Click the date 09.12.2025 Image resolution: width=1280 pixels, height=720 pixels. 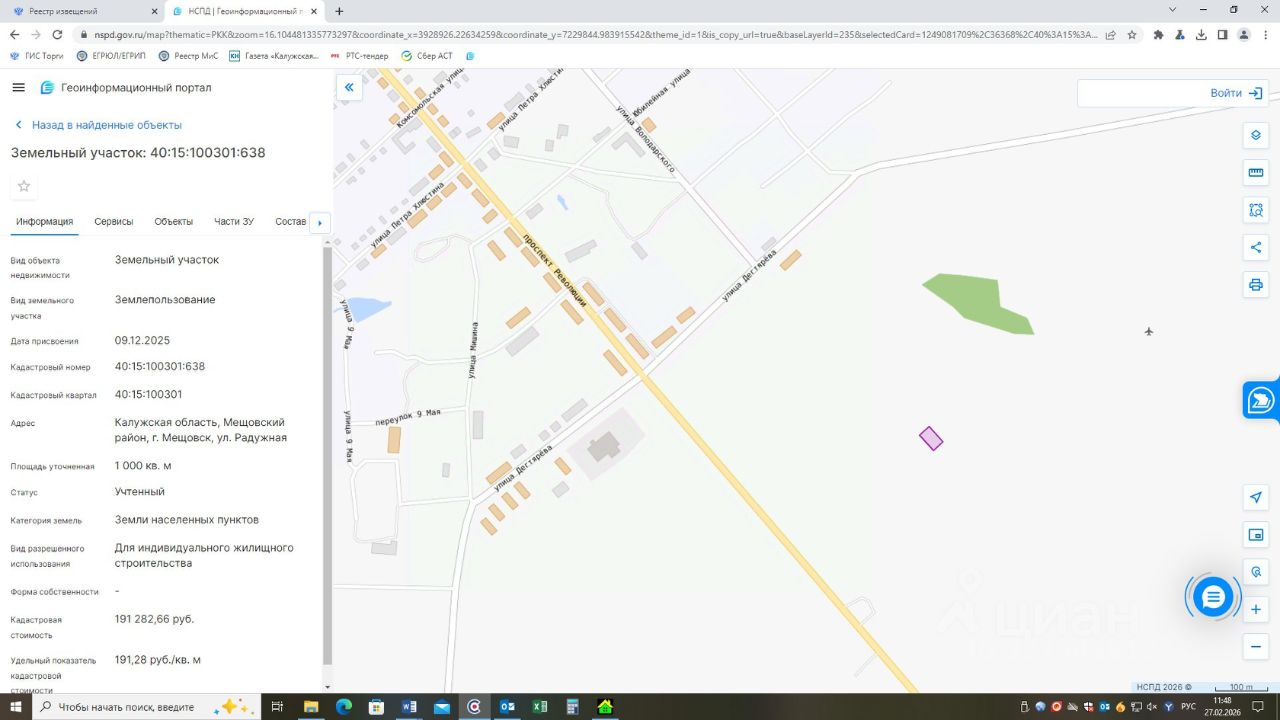[x=142, y=340]
